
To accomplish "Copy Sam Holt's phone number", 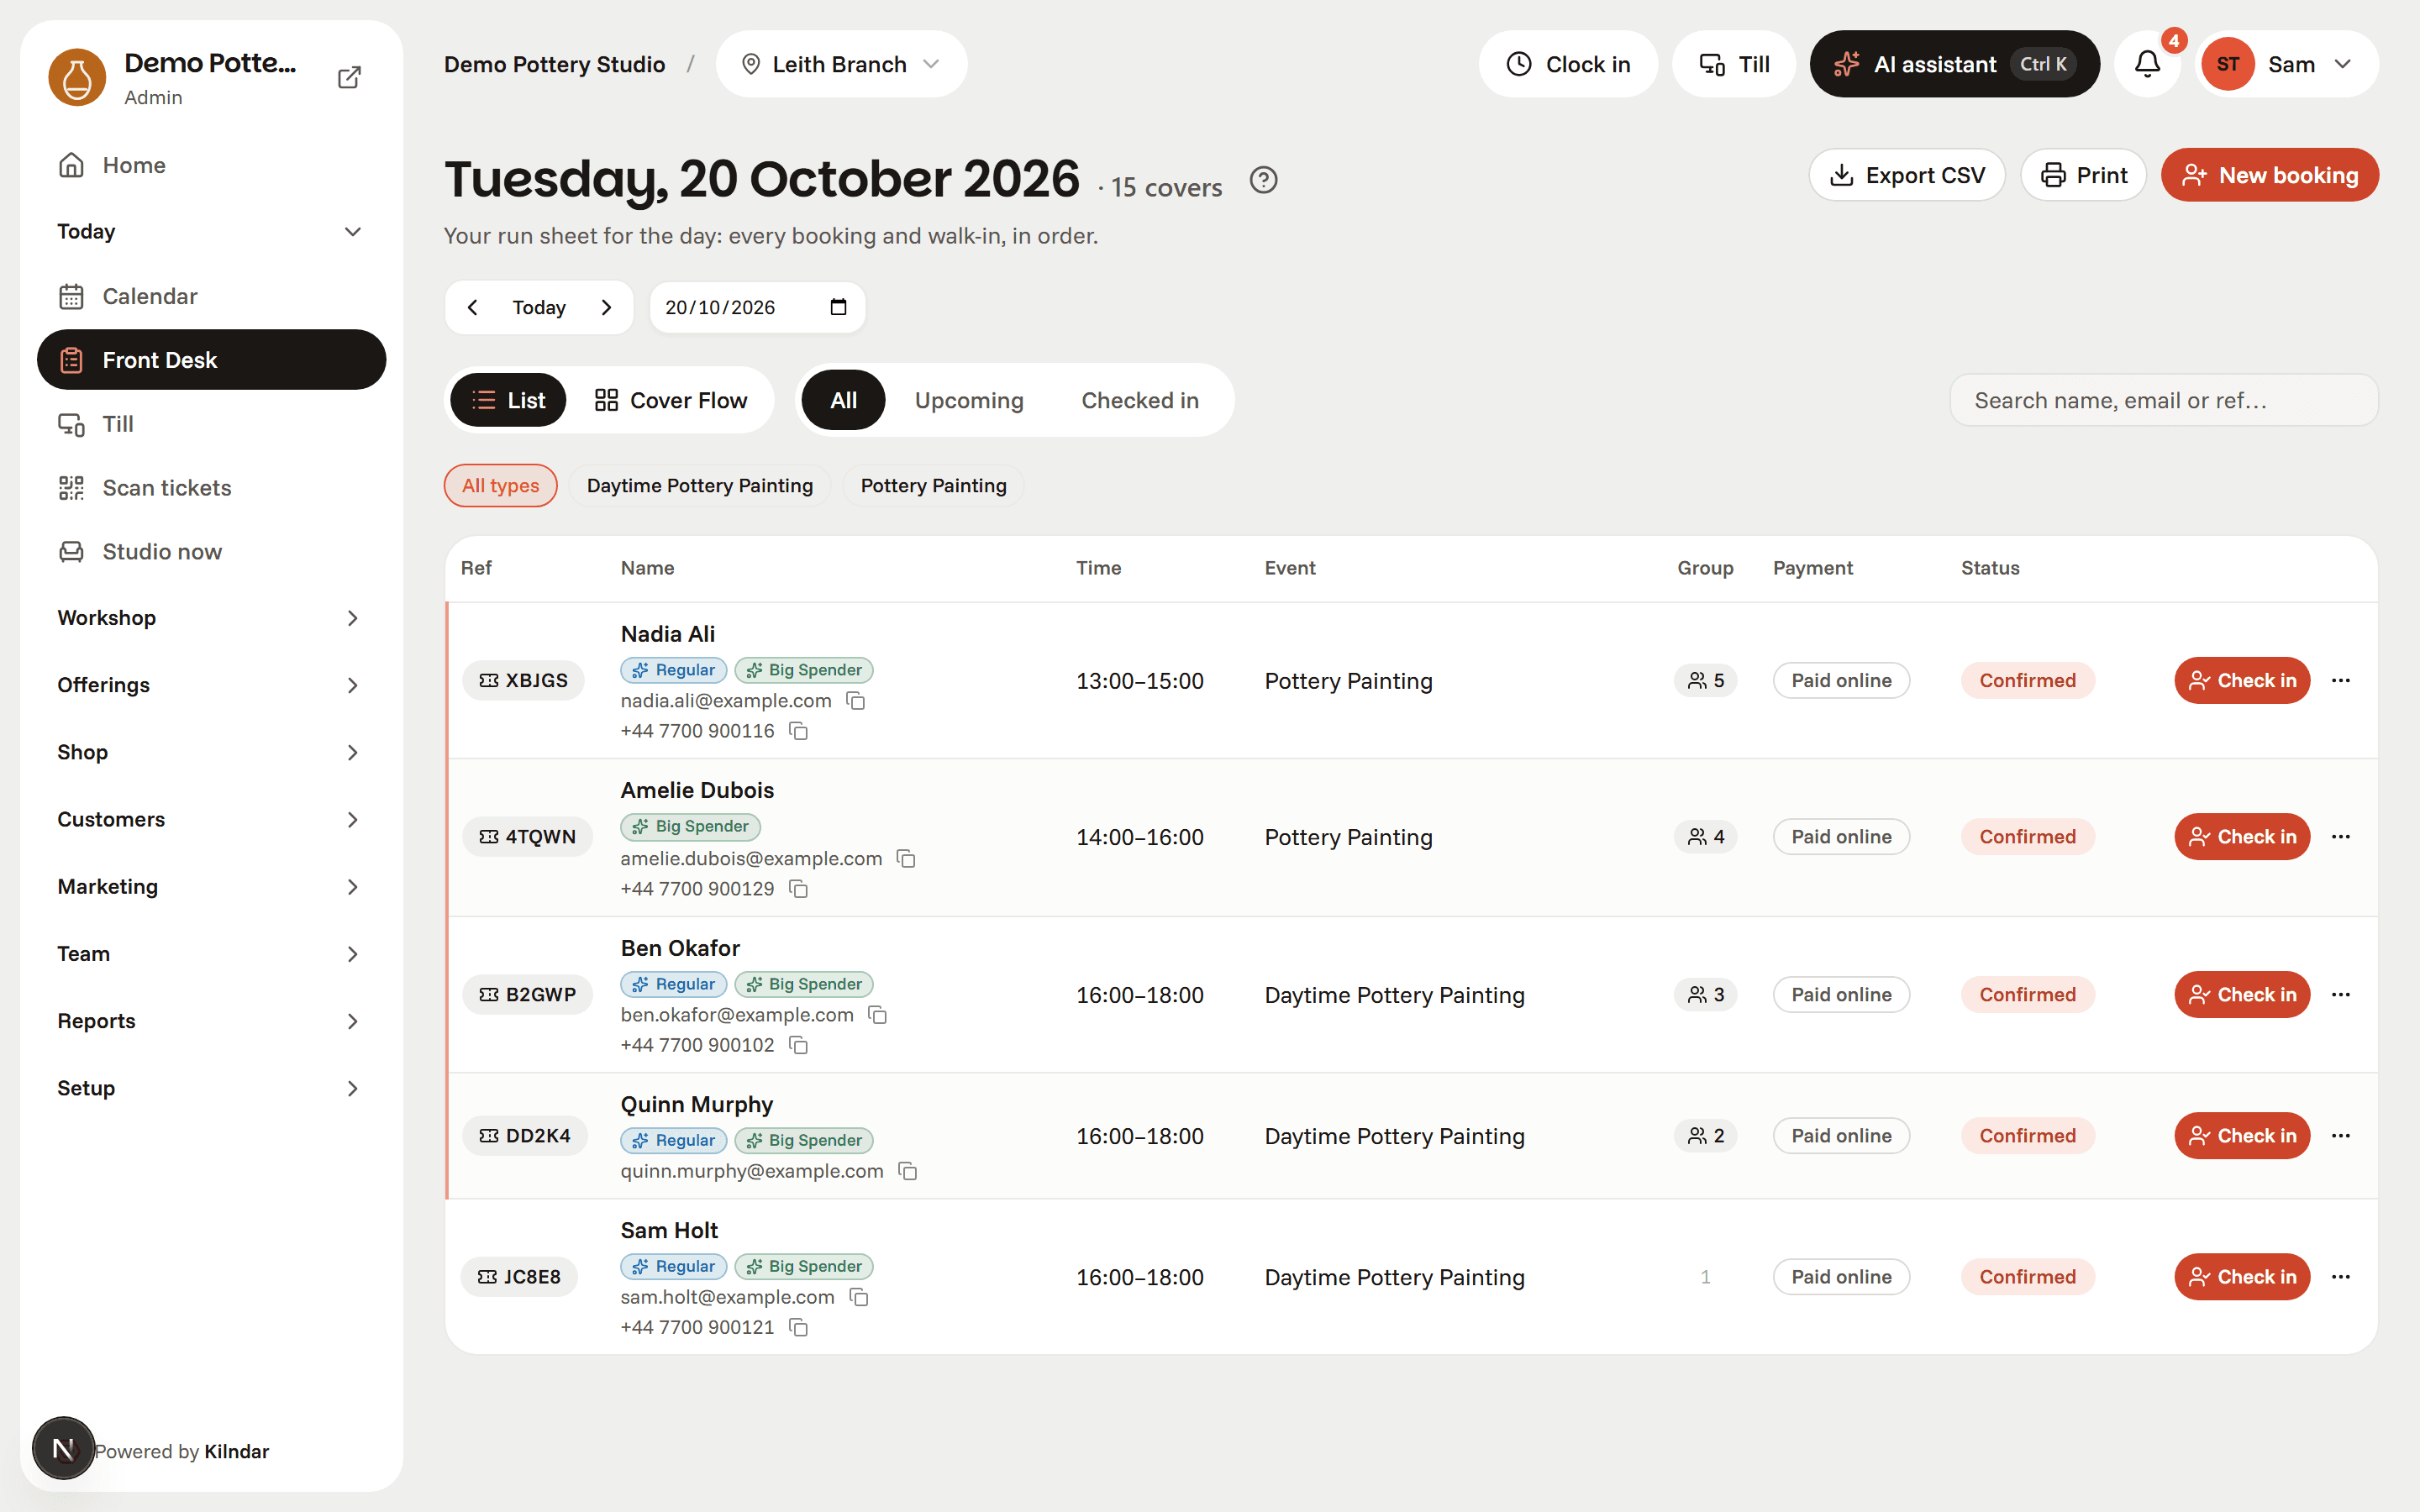I will (798, 1327).
